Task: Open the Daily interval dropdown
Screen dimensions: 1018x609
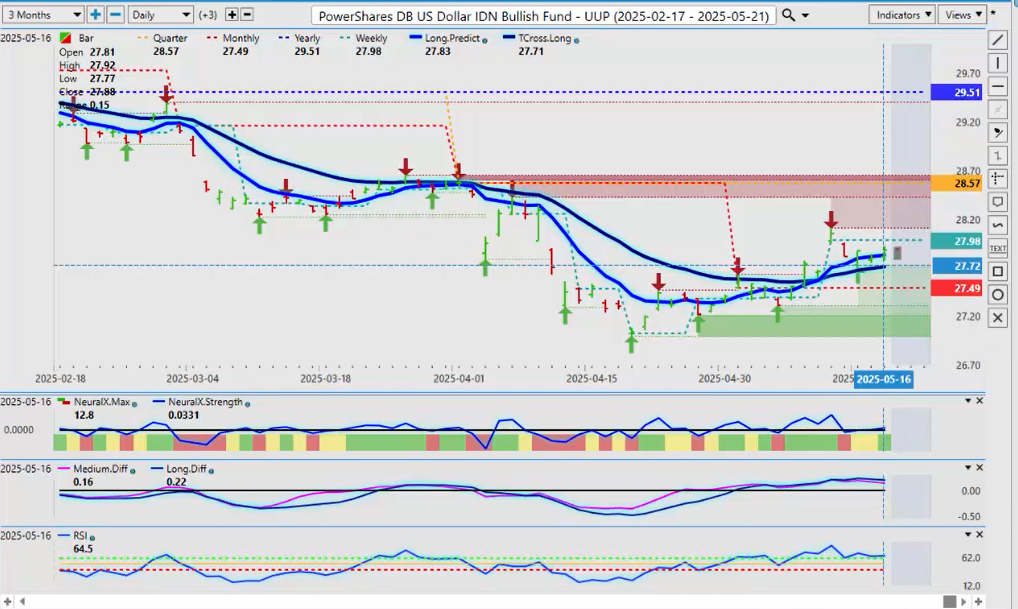Action: pos(160,15)
